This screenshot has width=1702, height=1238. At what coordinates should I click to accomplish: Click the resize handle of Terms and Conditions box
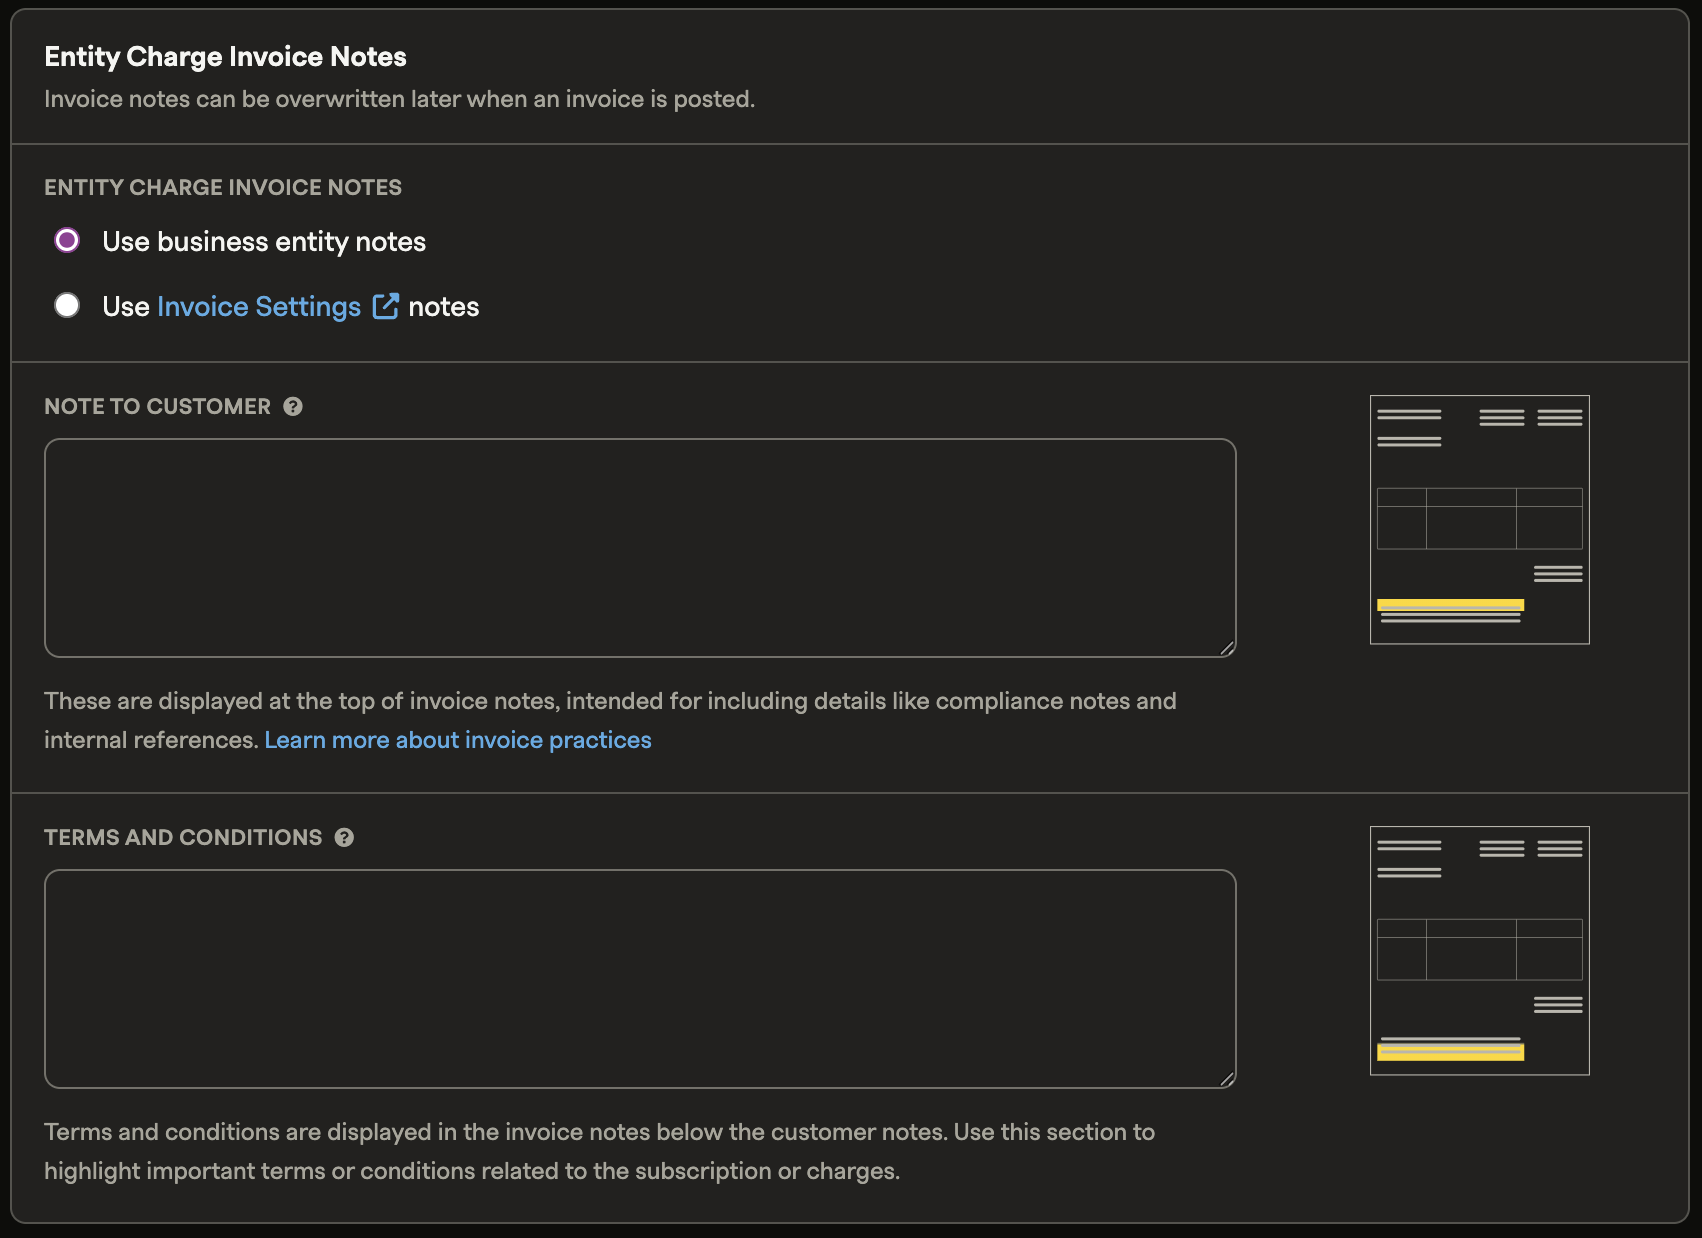point(1227,1079)
